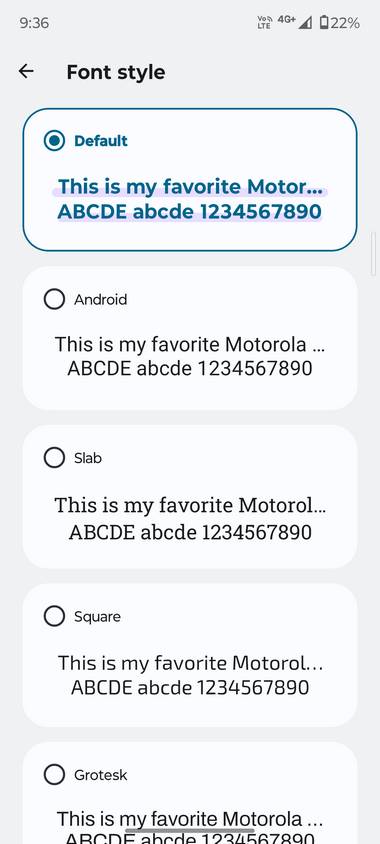Tap the Default font preview text

point(189,199)
